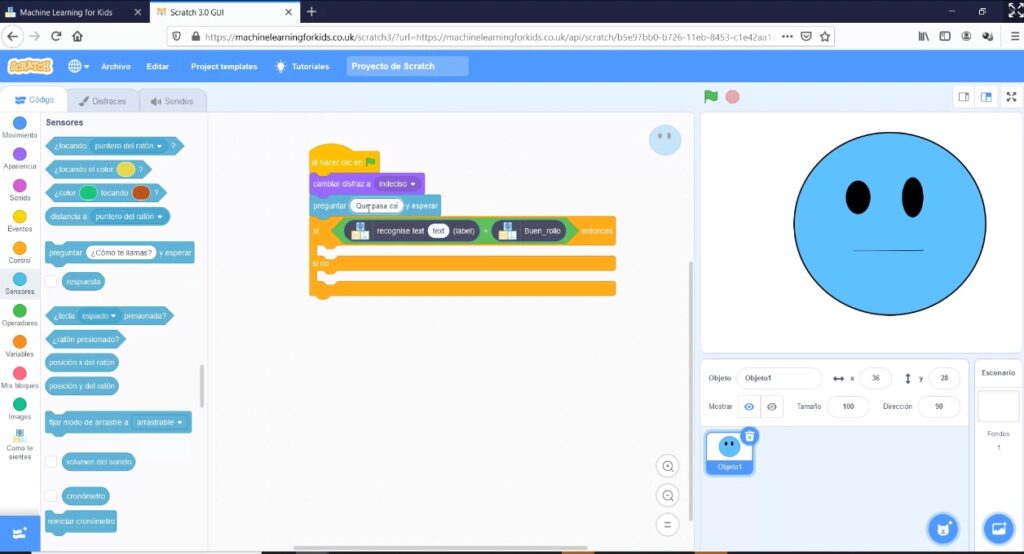Open the Archivo menu
The width and height of the screenshot is (1024, 554).
coord(115,66)
